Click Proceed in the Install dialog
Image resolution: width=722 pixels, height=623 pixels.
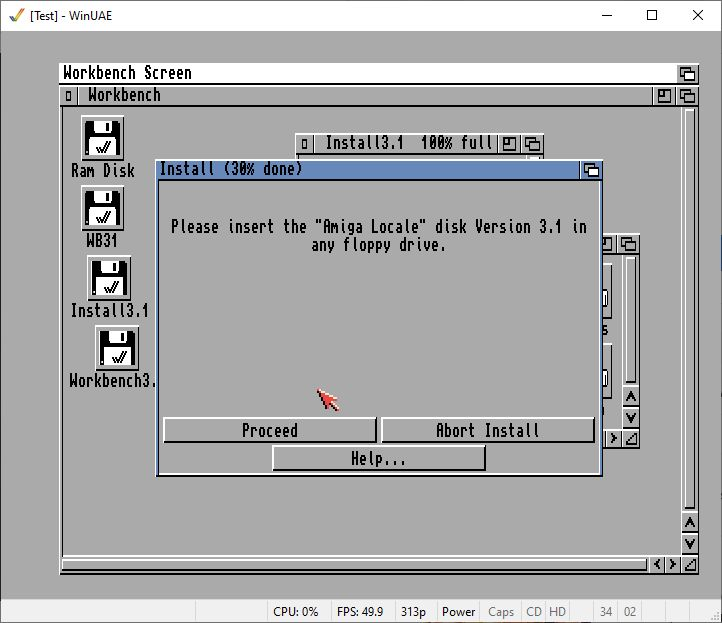click(x=270, y=430)
